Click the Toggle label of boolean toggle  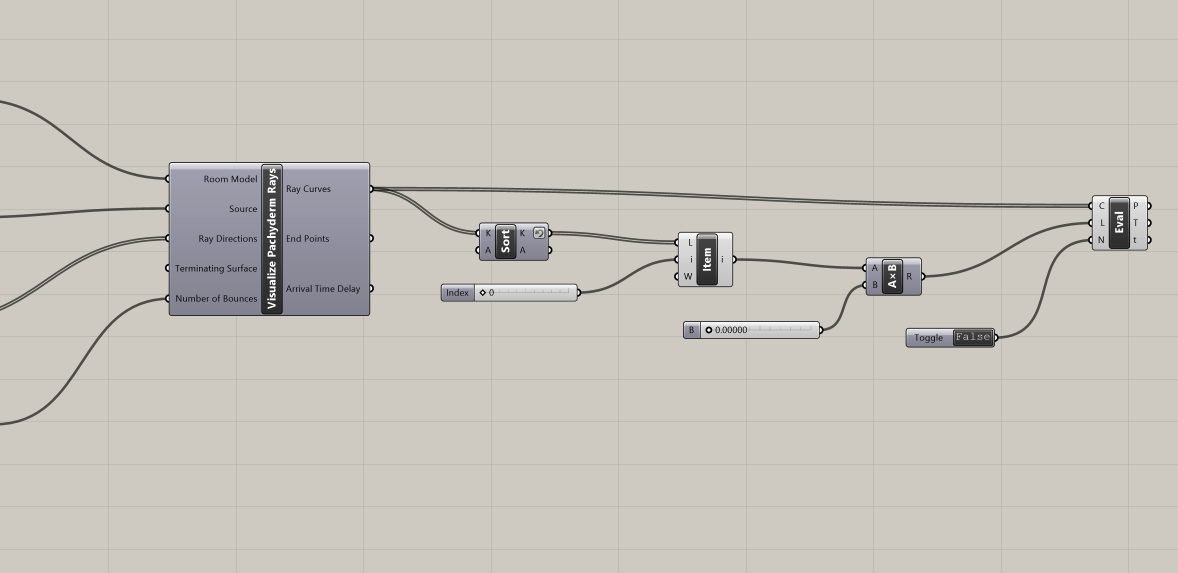point(929,338)
